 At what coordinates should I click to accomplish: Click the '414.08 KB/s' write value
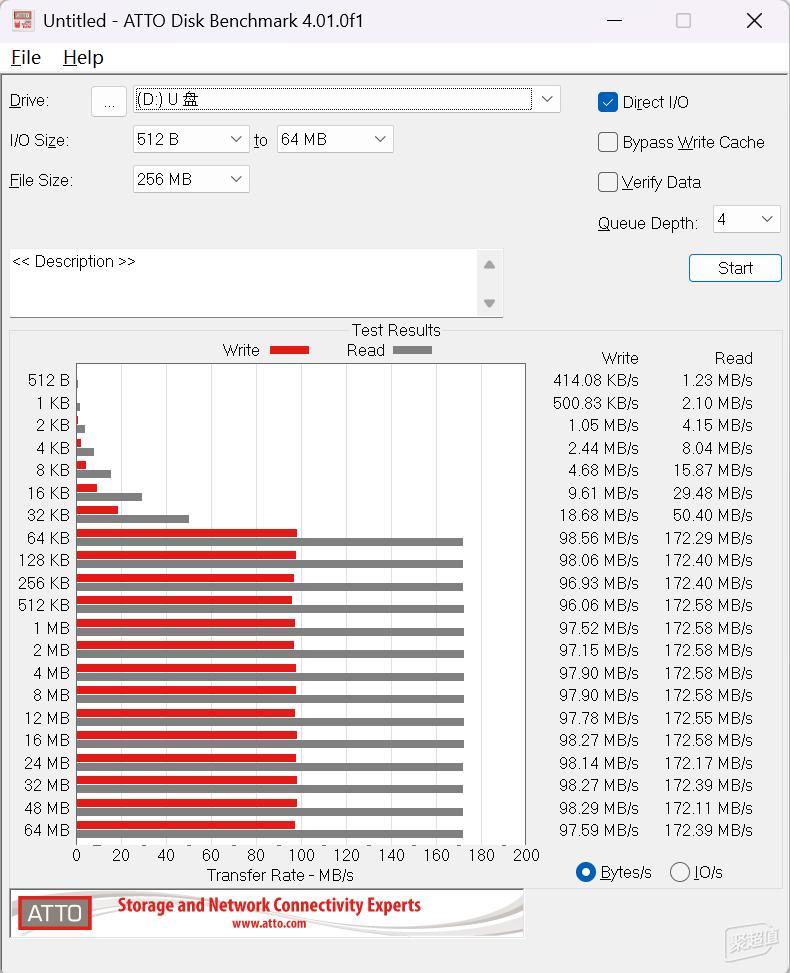(x=596, y=380)
